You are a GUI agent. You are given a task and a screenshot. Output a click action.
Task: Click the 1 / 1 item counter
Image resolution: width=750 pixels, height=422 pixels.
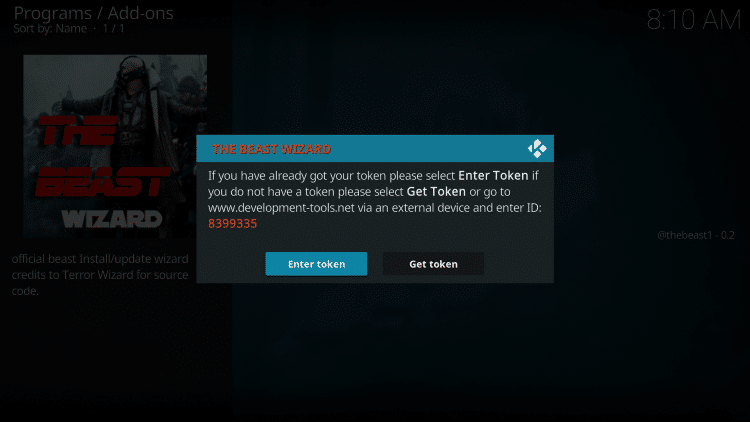[x=113, y=29]
